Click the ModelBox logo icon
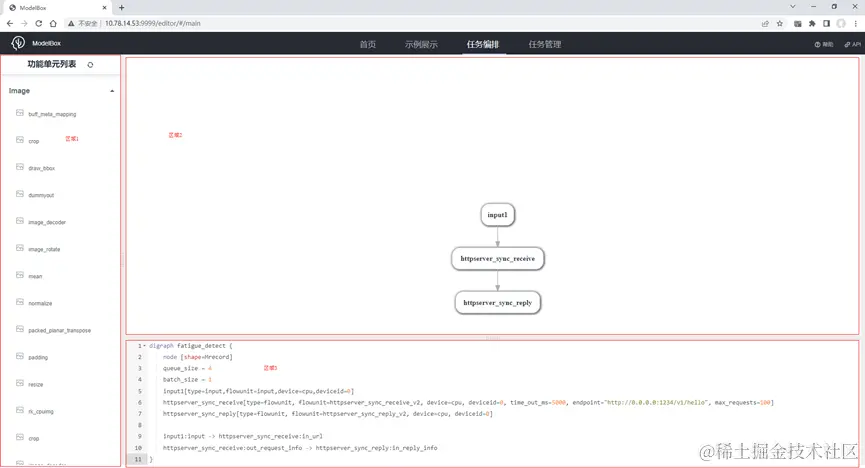 tap(18, 43)
